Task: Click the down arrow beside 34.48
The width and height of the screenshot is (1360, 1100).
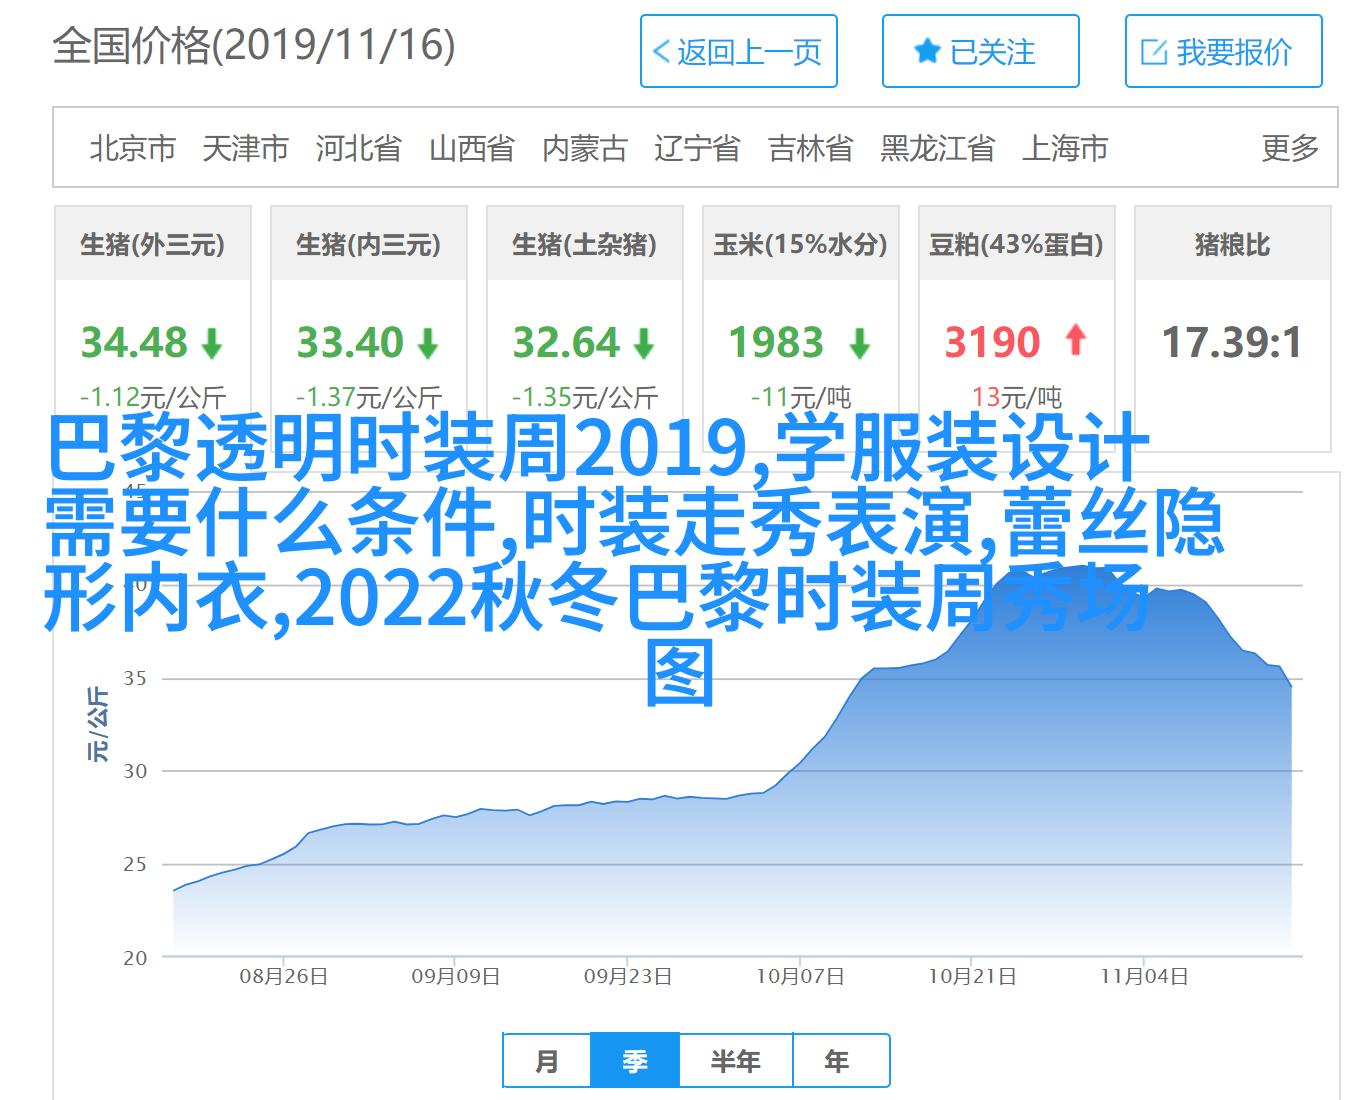Action: 212,344
